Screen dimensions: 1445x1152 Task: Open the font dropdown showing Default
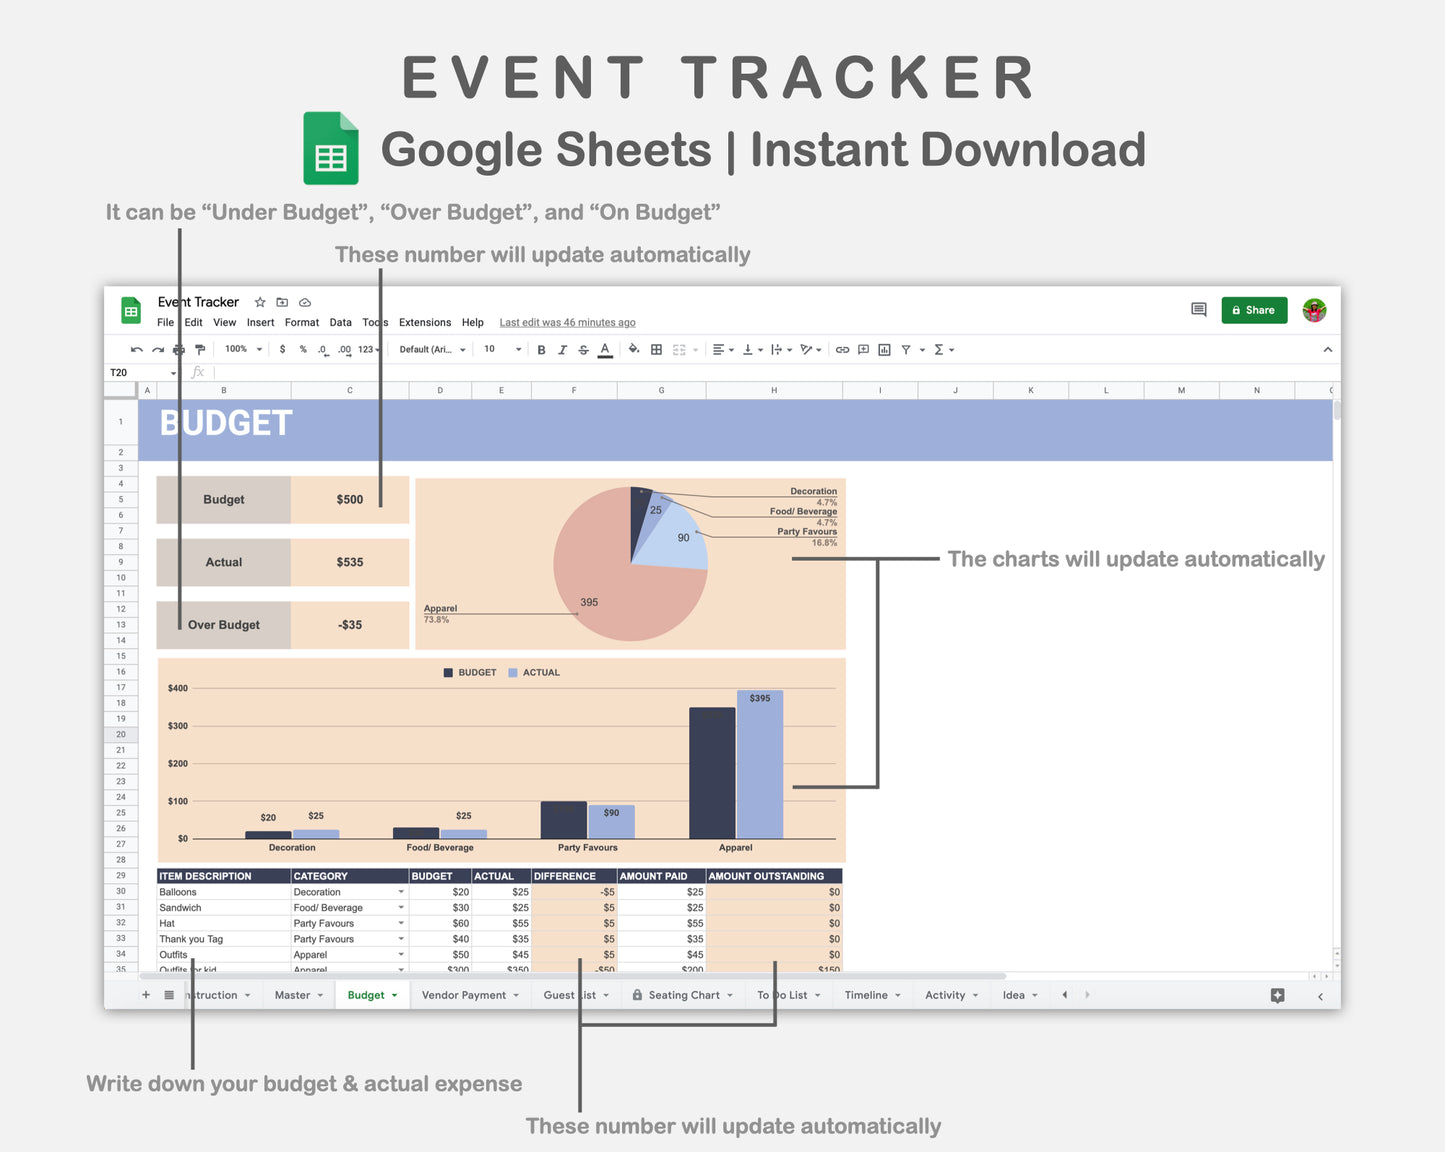tap(429, 349)
